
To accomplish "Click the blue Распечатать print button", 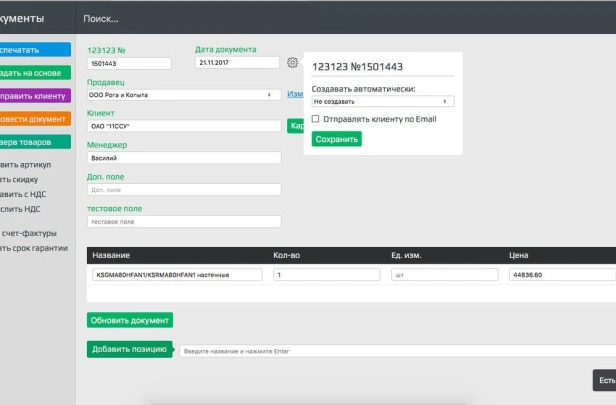I will (x=35, y=49).
